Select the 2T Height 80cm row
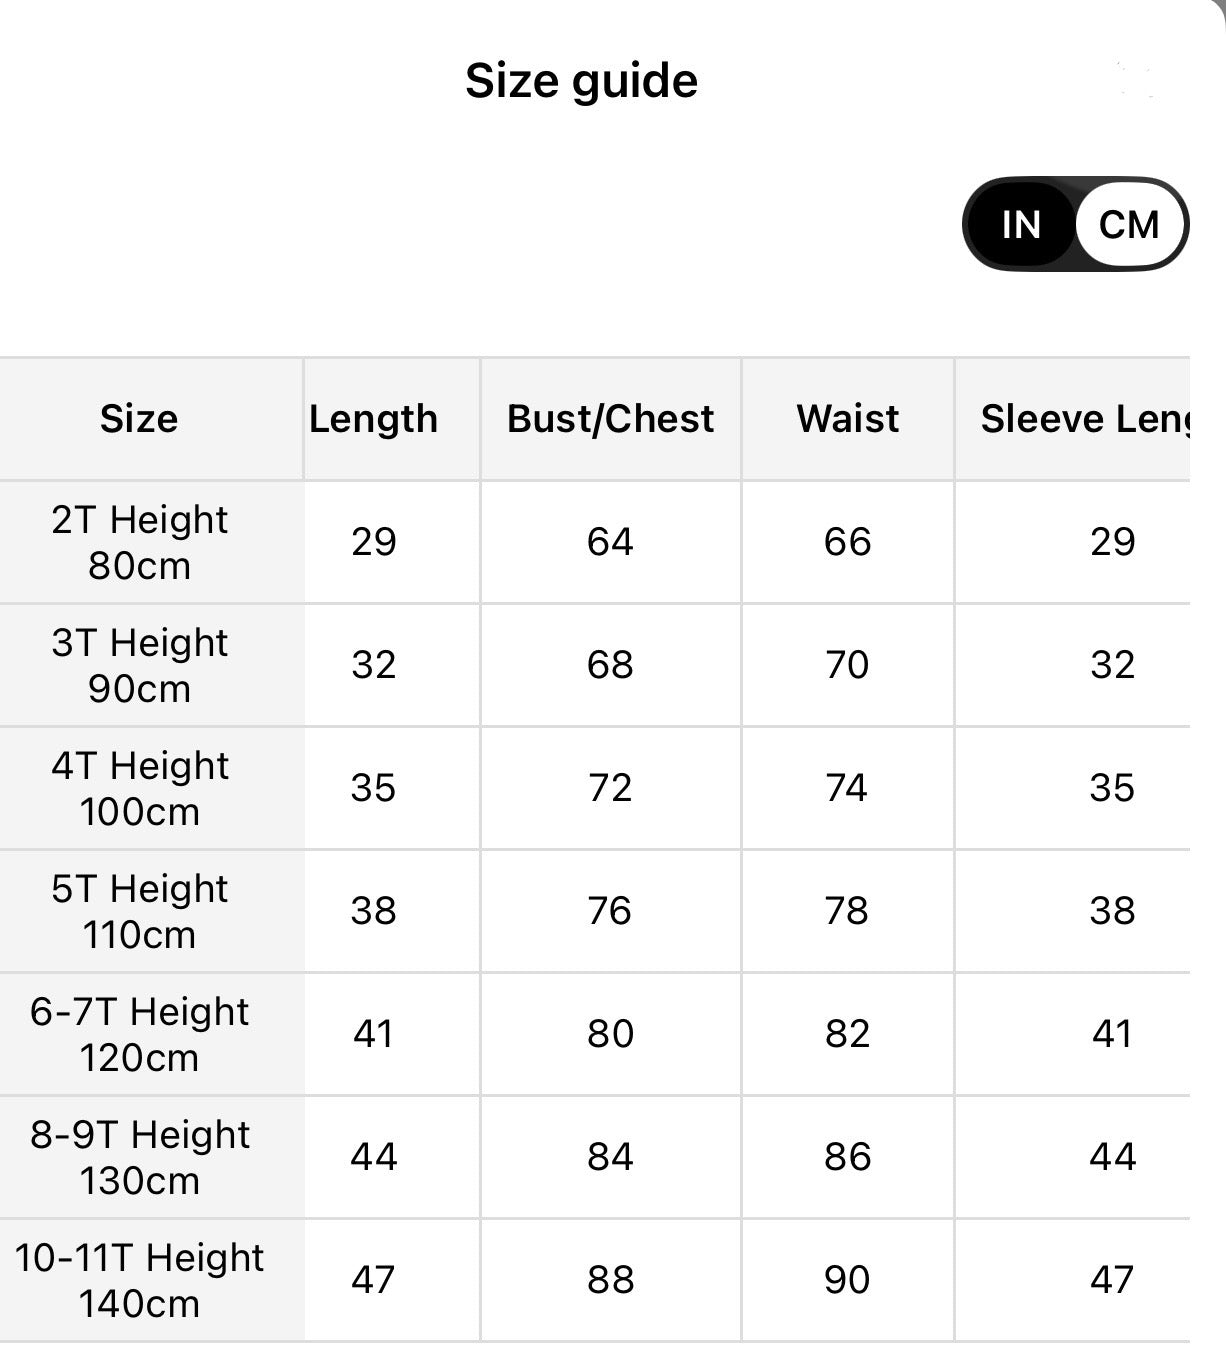This screenshot has width=1226, height=1369. coord(595,542)
